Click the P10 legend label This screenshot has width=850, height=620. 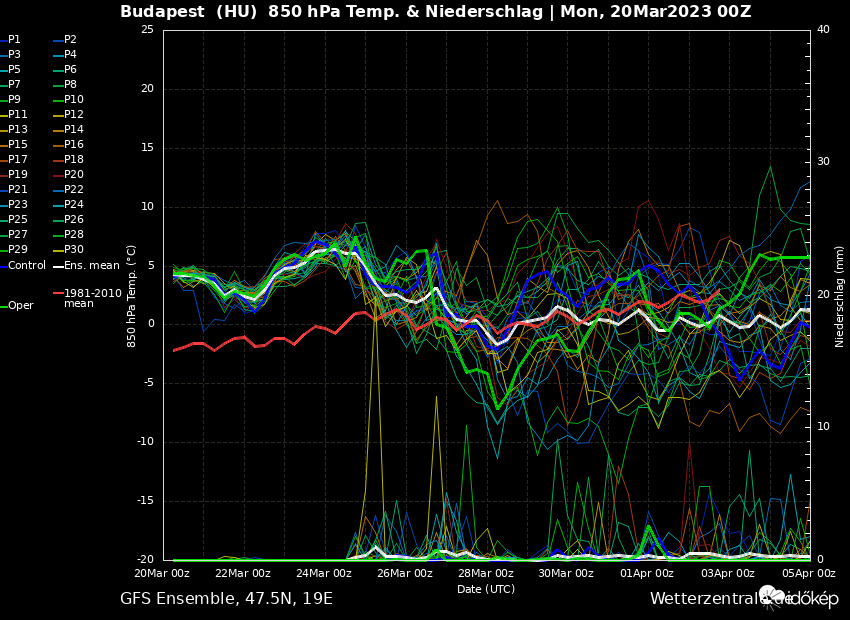click(74, 99)
